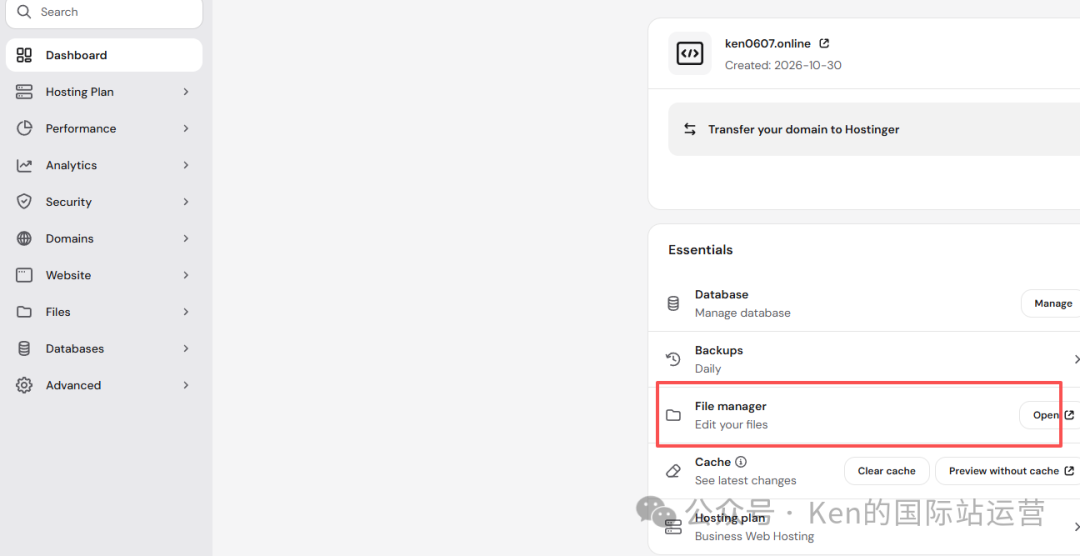This screenshot has width=1080, height=556.
Task: Open the Security sidebar item
Action: pyautogui.click(x=104, y=202)
